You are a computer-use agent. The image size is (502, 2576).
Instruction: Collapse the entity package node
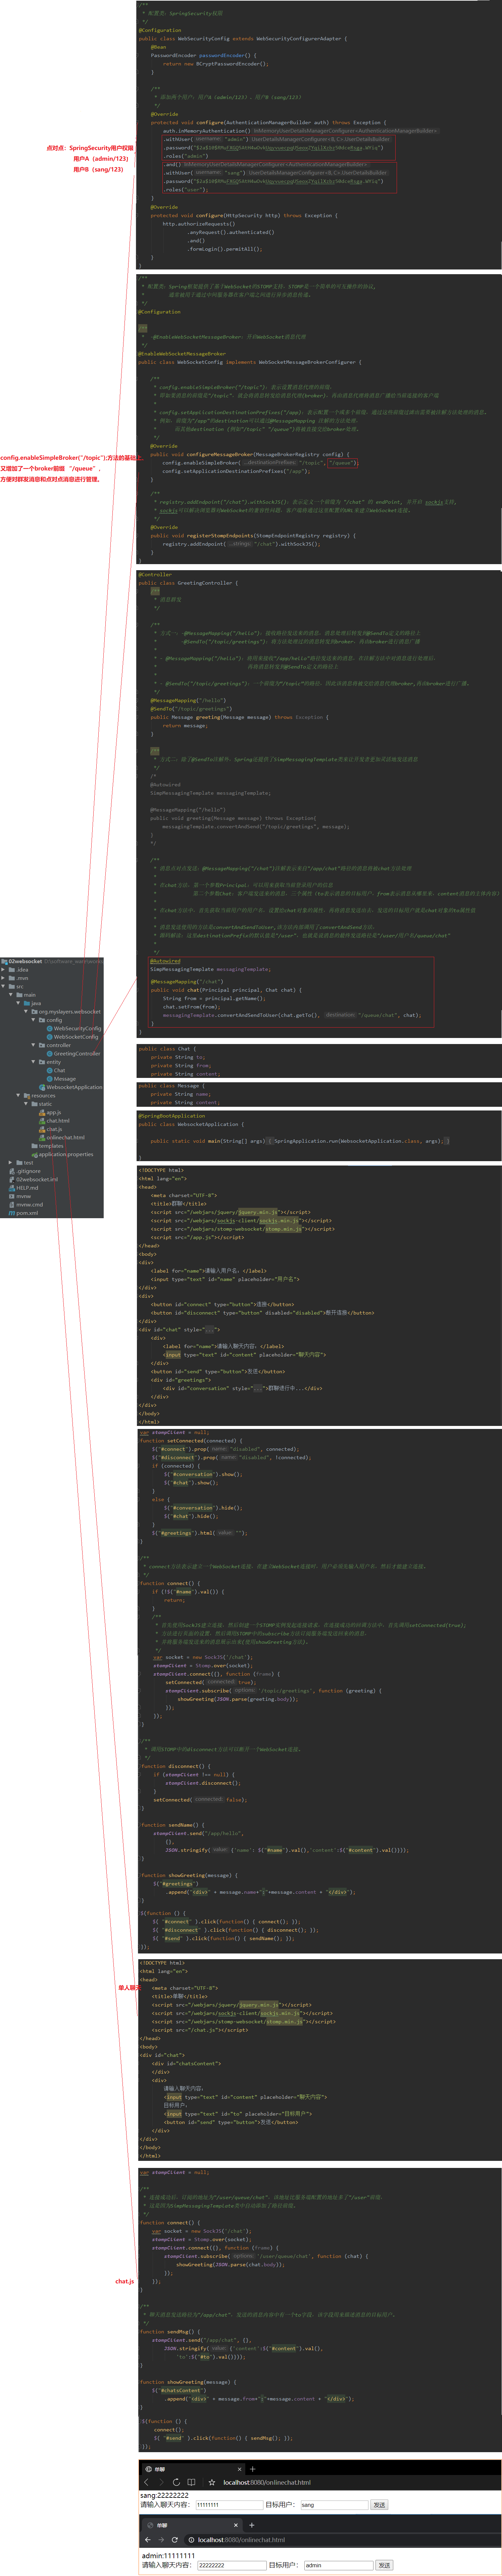click(33, 1062)
